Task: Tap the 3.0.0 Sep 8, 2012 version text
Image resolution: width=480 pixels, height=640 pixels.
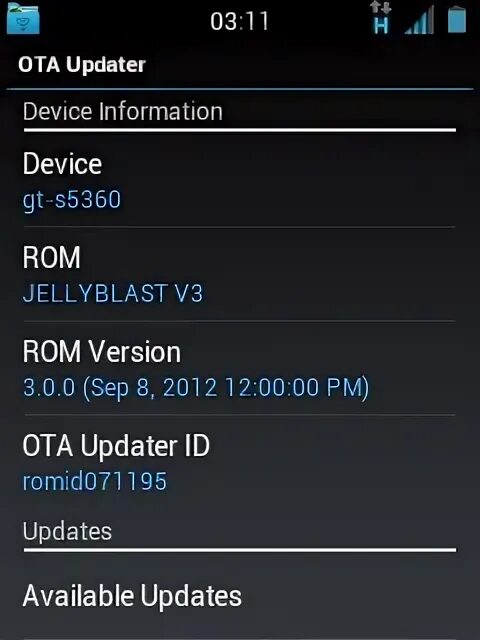Action: pyautogui.click(x=196, y=387)
